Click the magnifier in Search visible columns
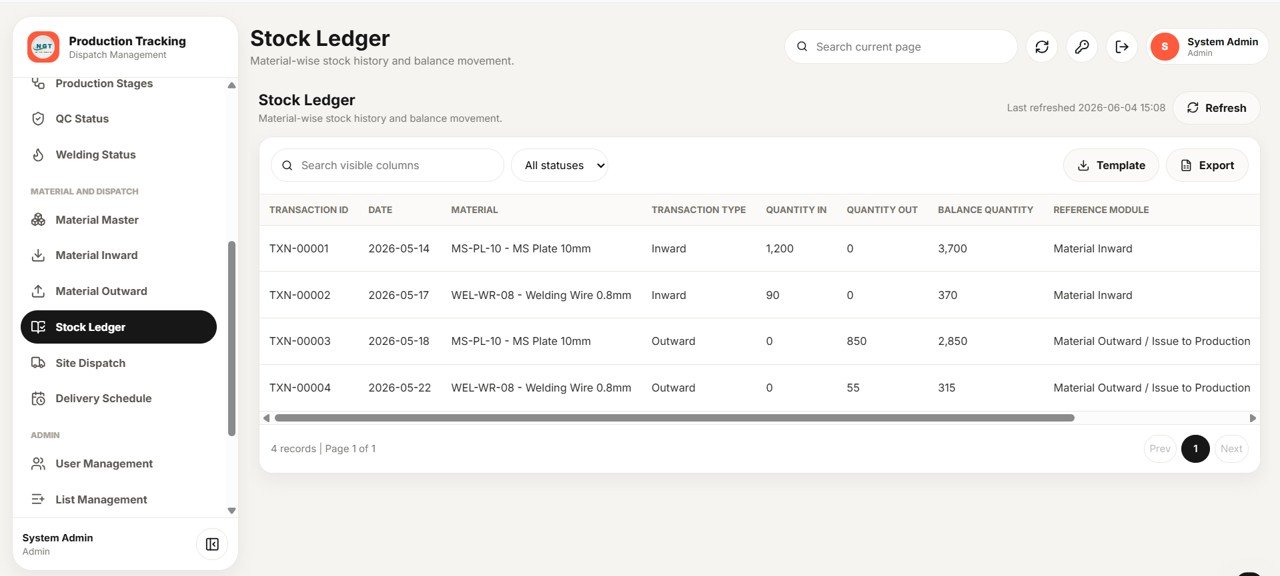 (288, 166)
